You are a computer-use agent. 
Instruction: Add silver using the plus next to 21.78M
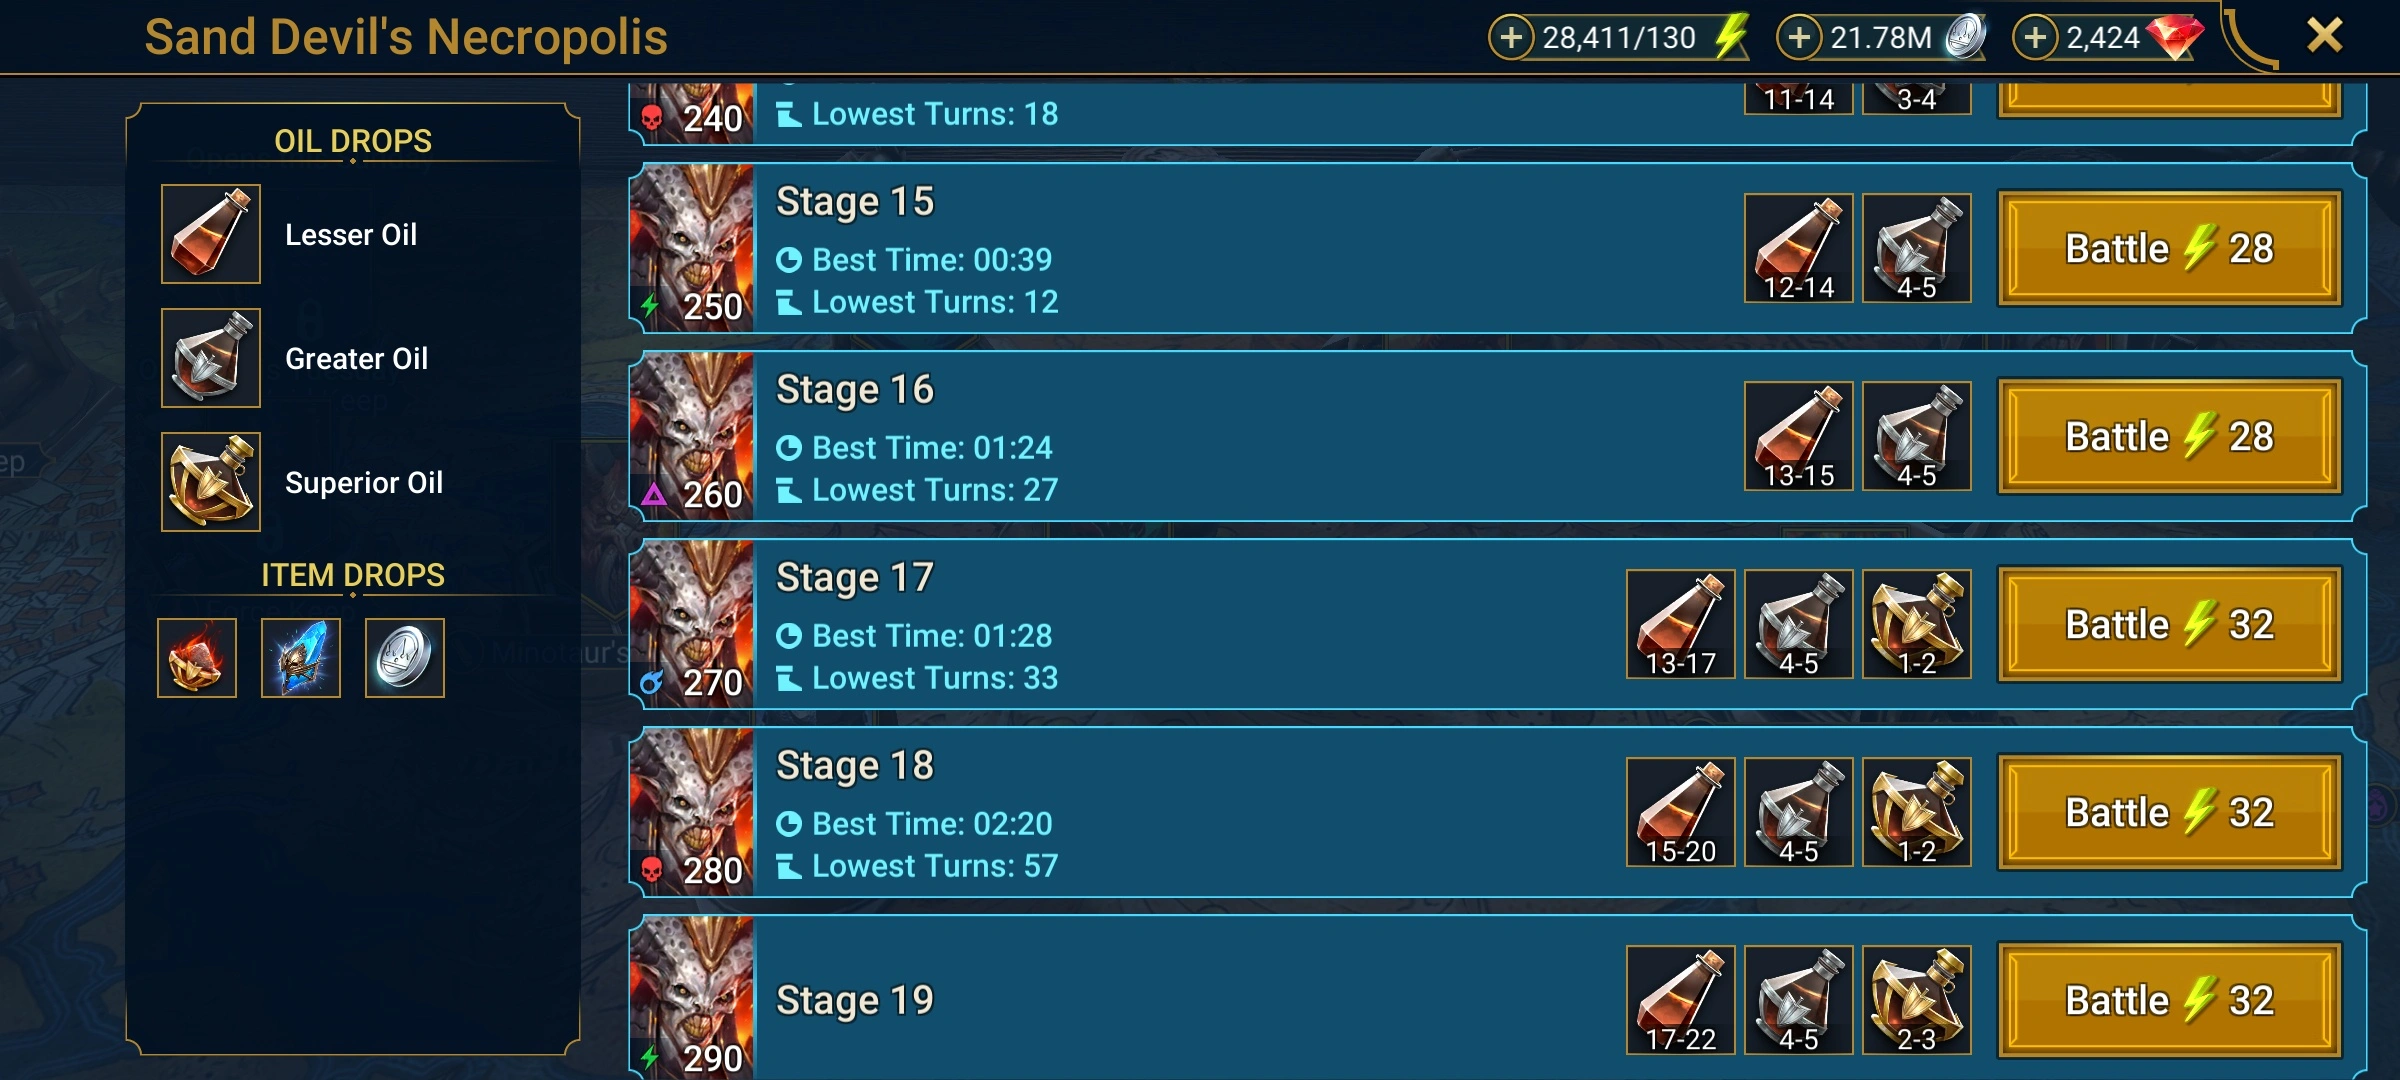pyautogui.click(x=1799, y=38)
